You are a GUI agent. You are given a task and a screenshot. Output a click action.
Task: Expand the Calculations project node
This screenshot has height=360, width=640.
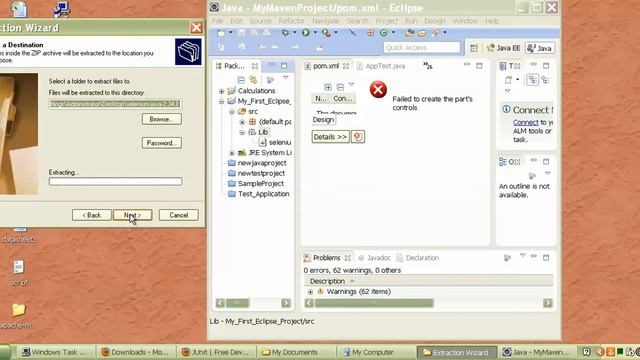coord(222,91)
